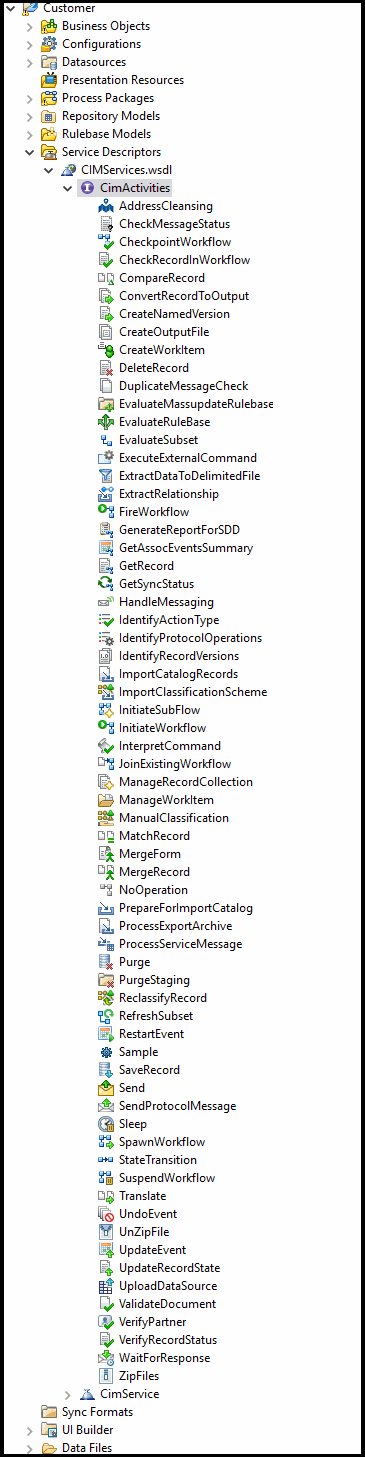The width and height of the screenshot is (365, 1457).
Task: Click the Sample gear icon
Action: (106, 1052)
